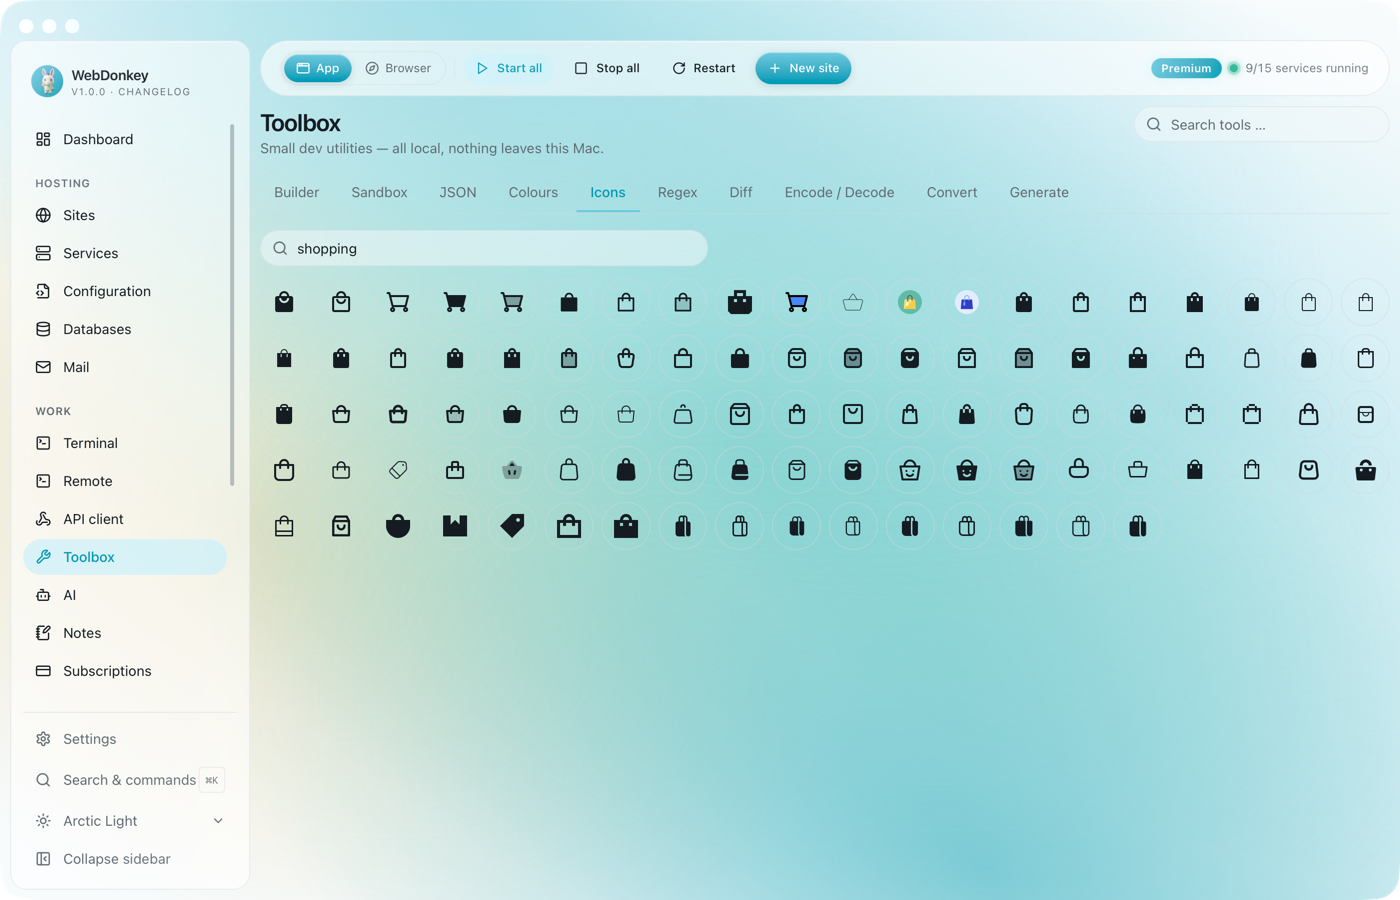Switch to the Sandbox tab
Screen dimensions: 1400x900
click(379, 192)
